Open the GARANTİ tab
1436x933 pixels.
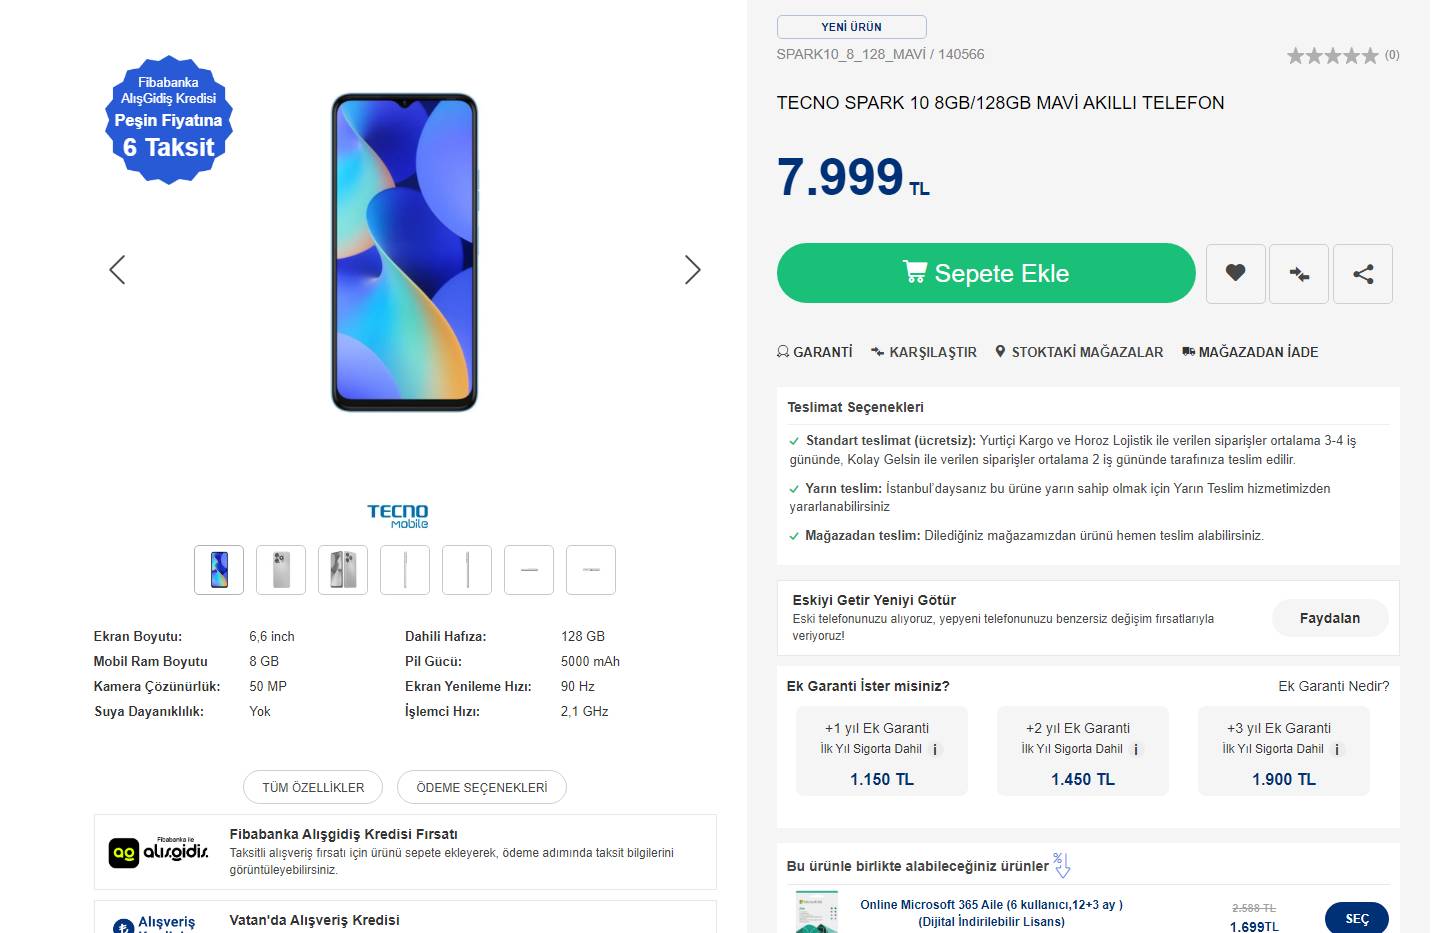coord(815,352)
